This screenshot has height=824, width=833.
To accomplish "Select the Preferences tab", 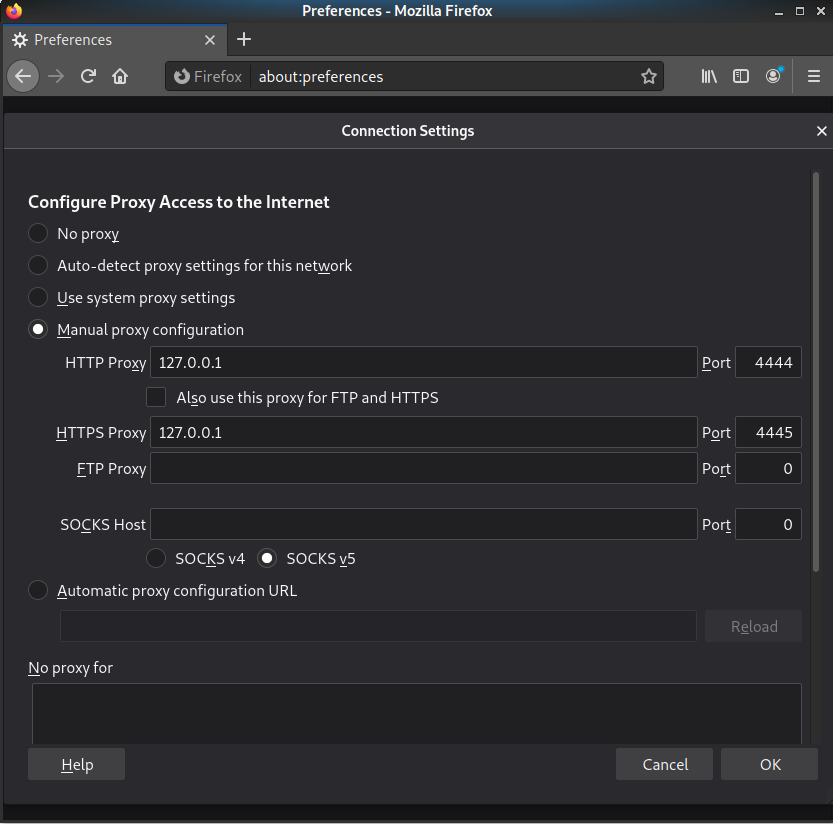I will (115, 40).
